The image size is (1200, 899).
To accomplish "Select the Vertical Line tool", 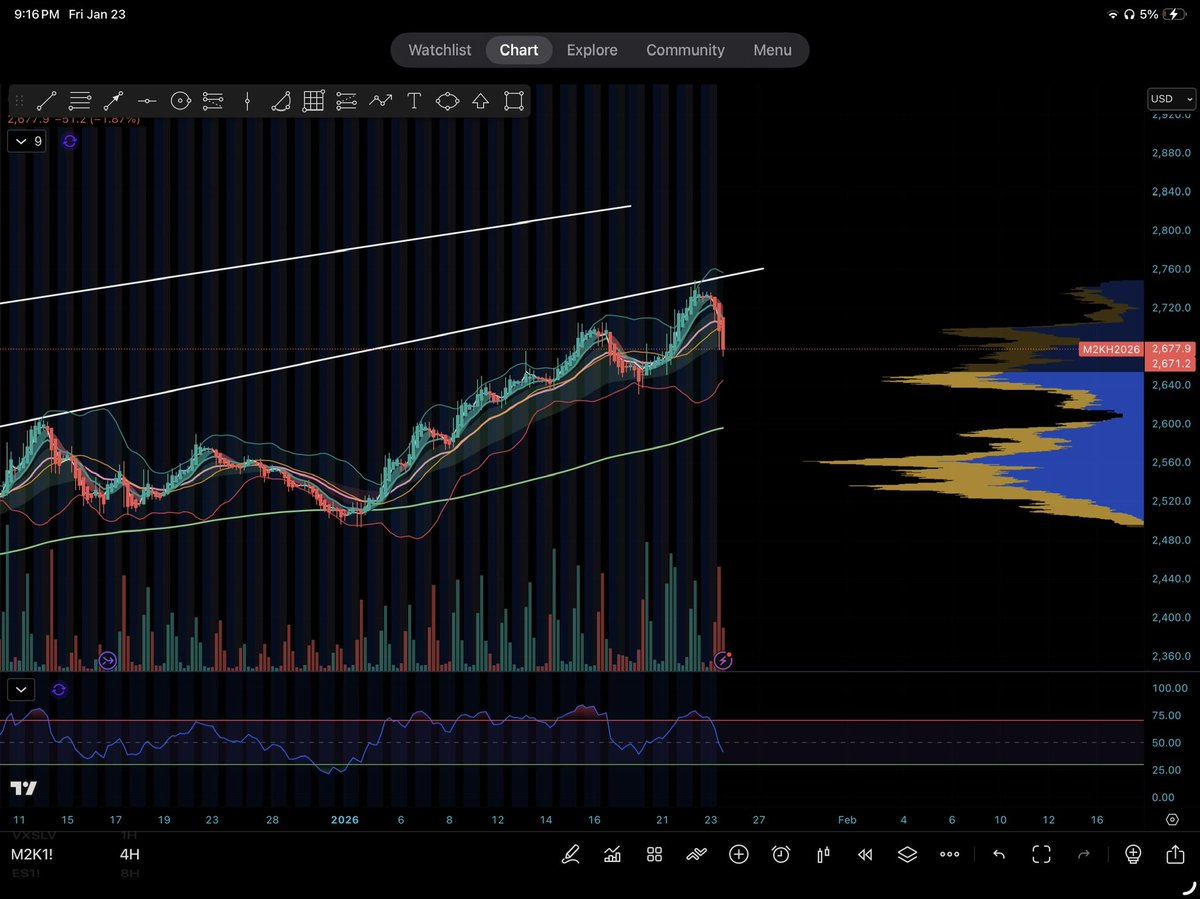I will 247,100.
